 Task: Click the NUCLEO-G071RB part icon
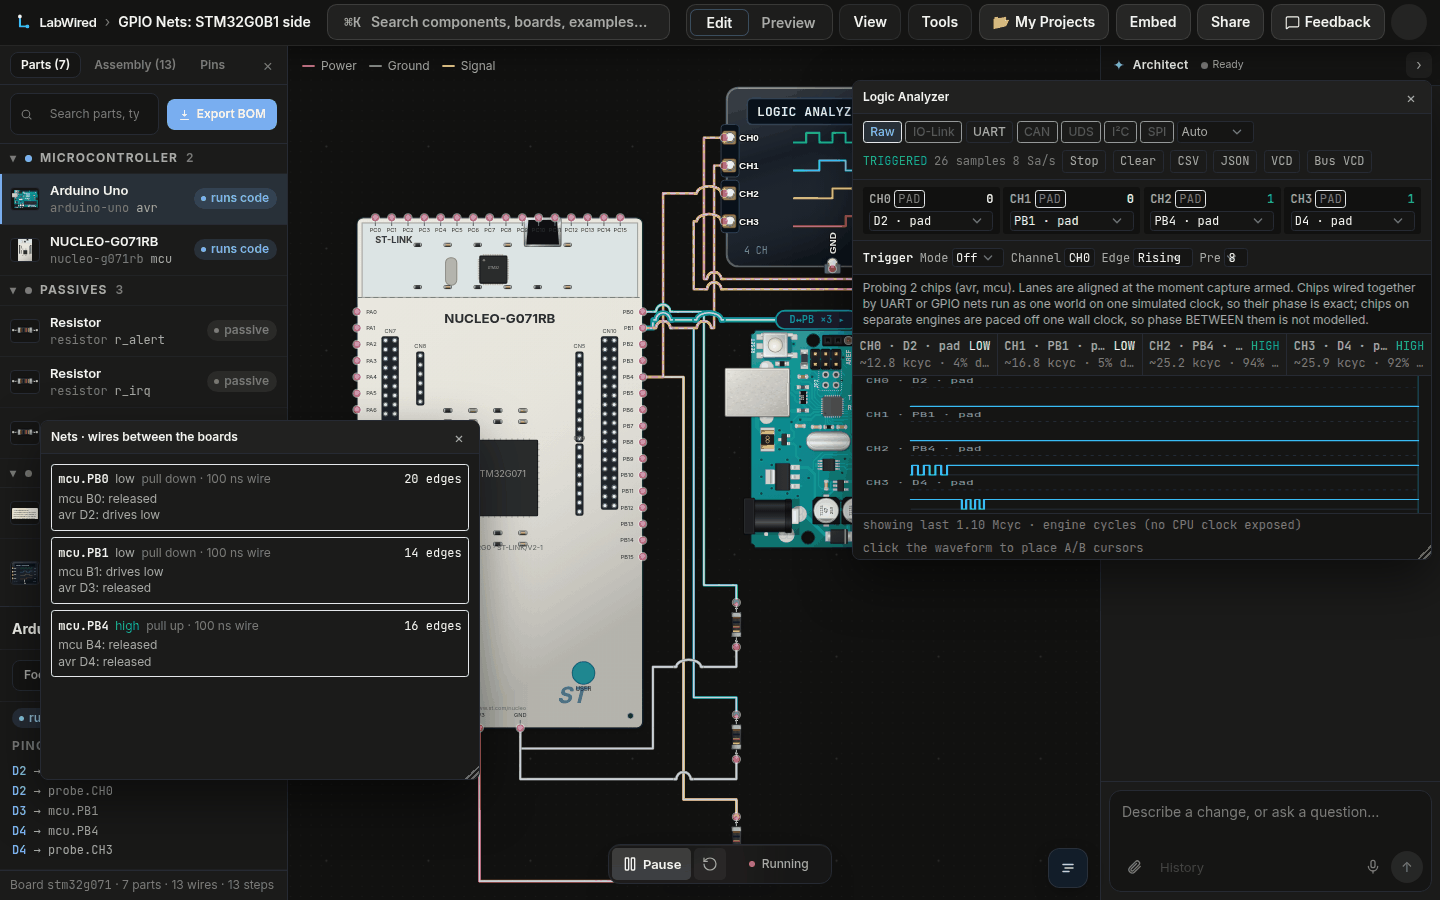pyautogui.click(x=24, y=249)
